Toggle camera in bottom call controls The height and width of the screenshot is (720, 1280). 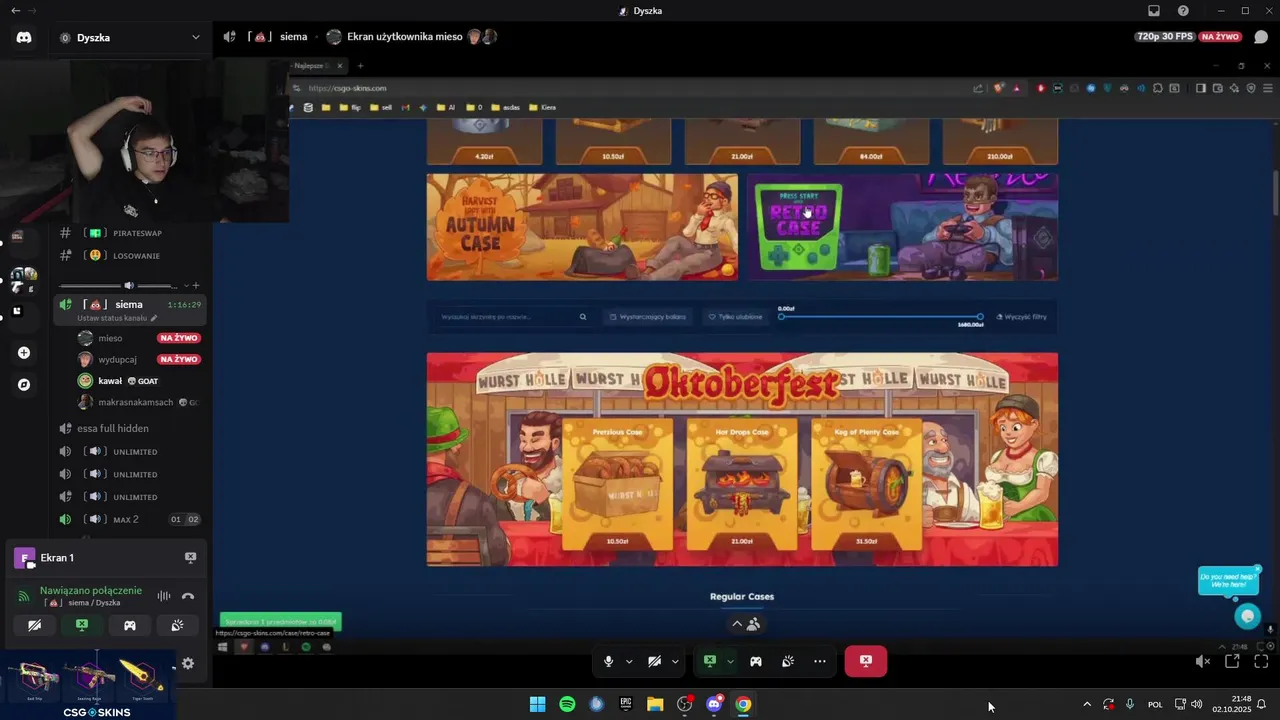(654, 661)
